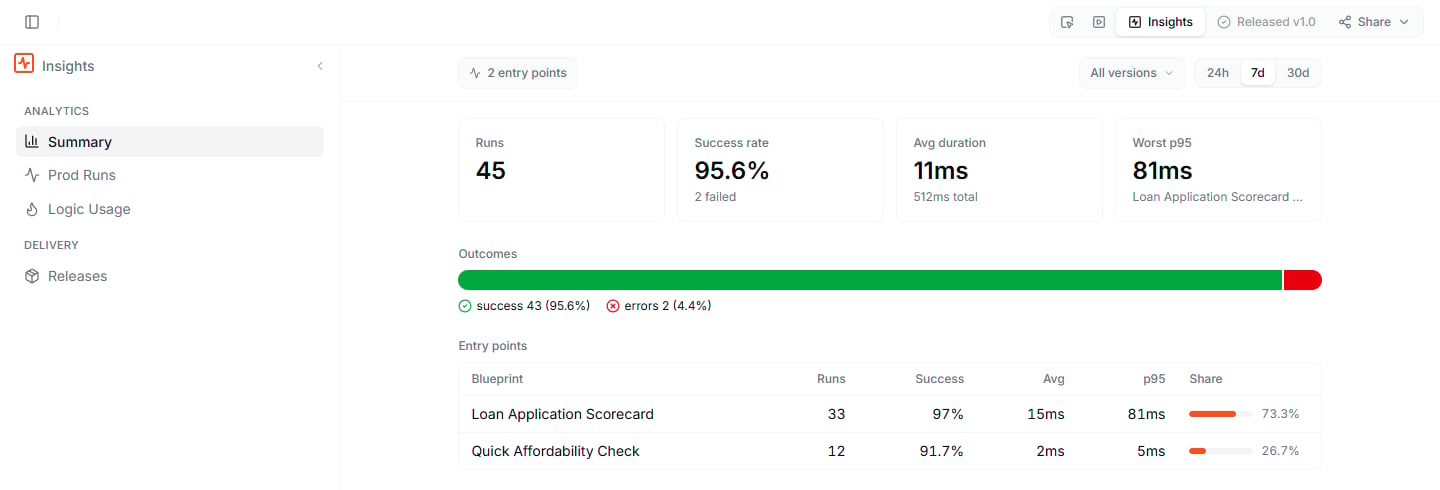Click the Avg duration stat card
Screen dimensions: 1440x490
(999, 170)
